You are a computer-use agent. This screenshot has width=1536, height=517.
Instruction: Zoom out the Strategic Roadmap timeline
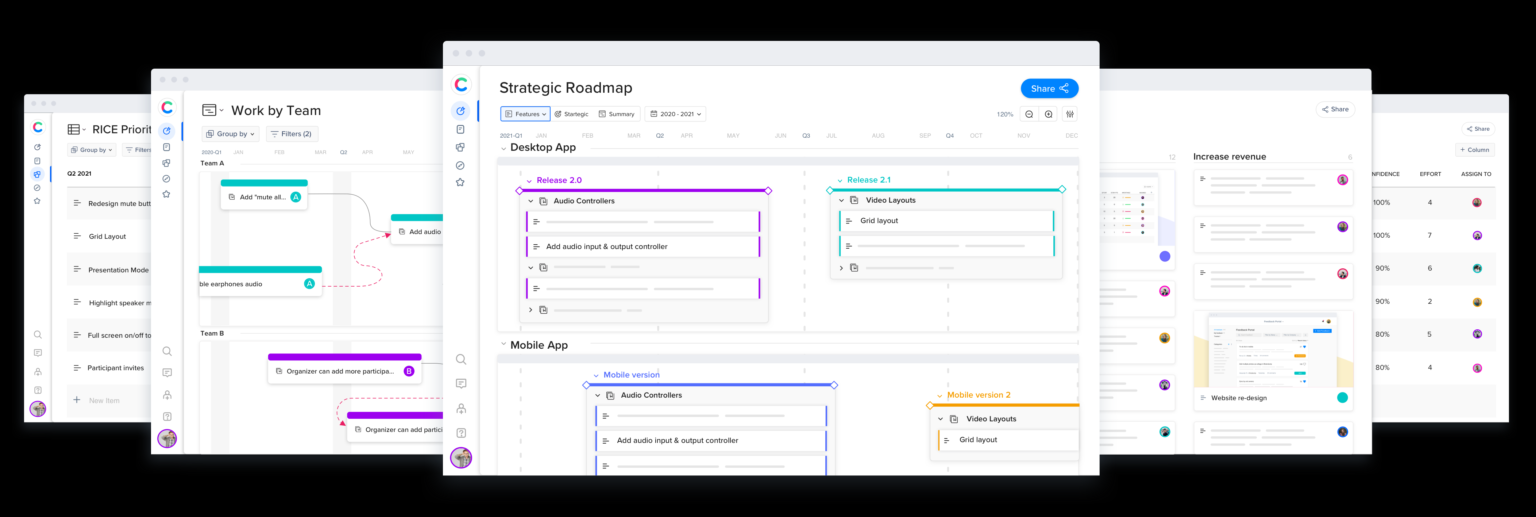(1029, 114)
